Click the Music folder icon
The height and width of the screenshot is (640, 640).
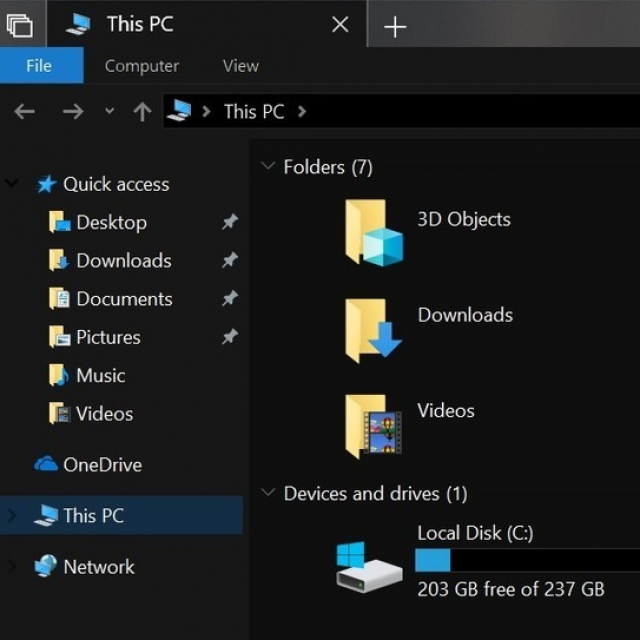(59, 375)
